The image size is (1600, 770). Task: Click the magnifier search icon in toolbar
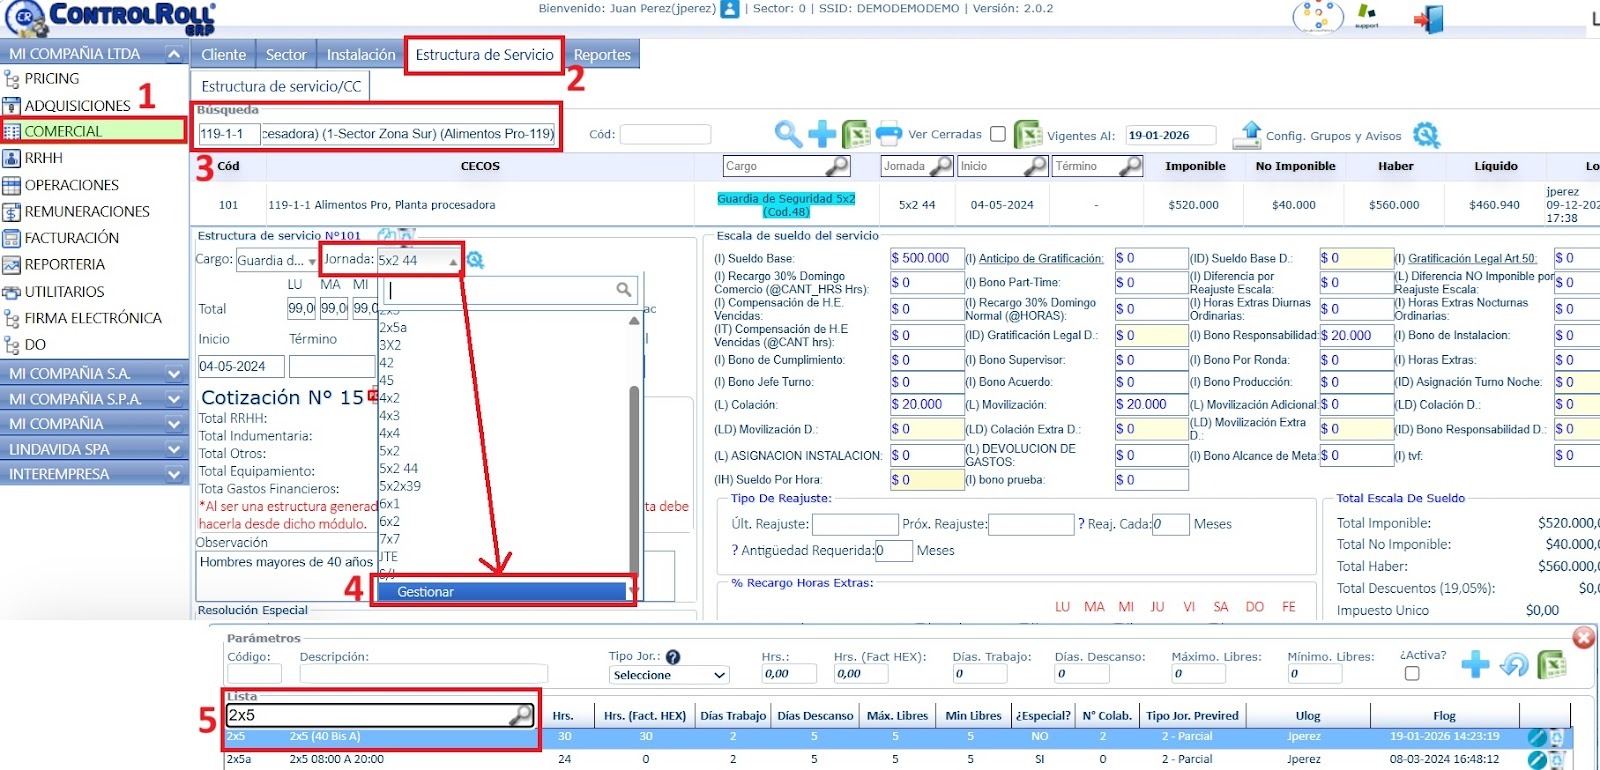[x=788, y=133]
